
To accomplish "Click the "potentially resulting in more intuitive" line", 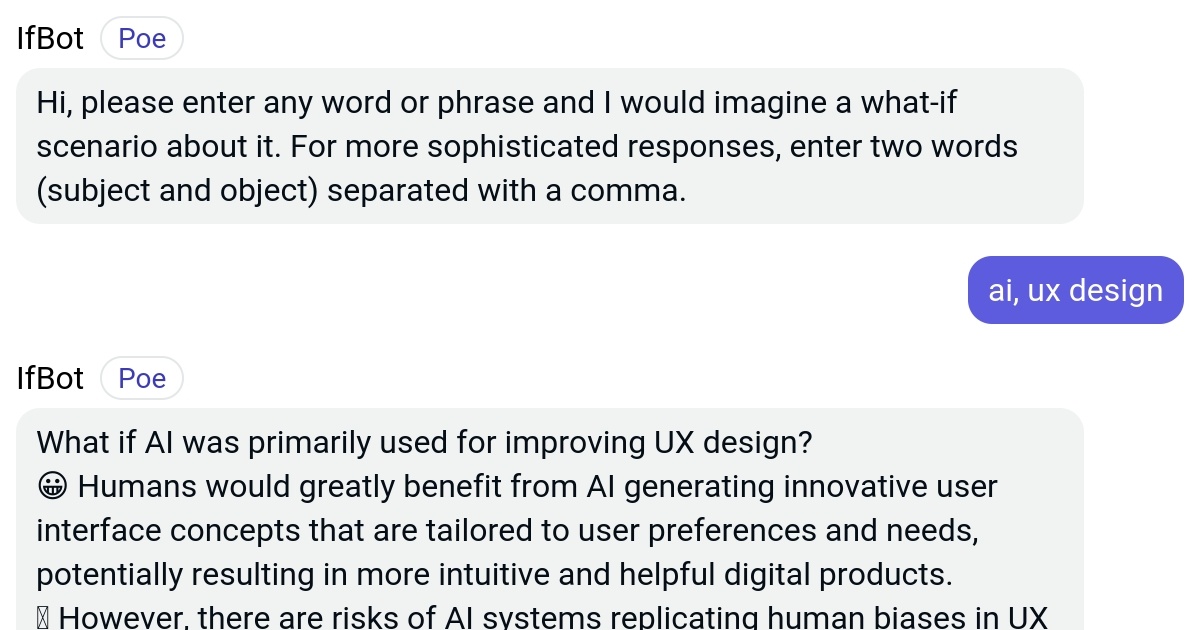I will pos(493,574).
